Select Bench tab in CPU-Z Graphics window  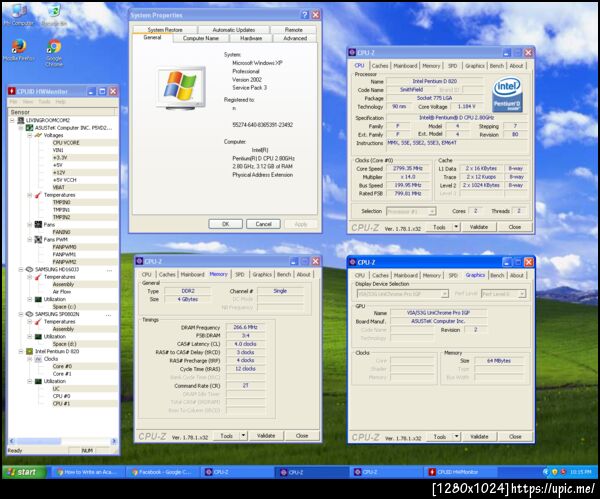point(497,275)
